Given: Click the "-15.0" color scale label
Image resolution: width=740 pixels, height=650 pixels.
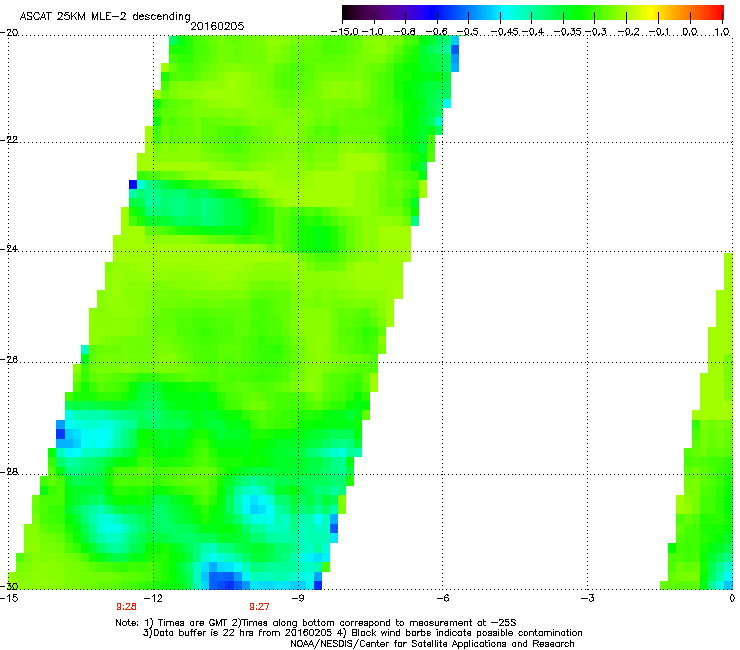Looking at the screenshot, I should pos(345,32).
